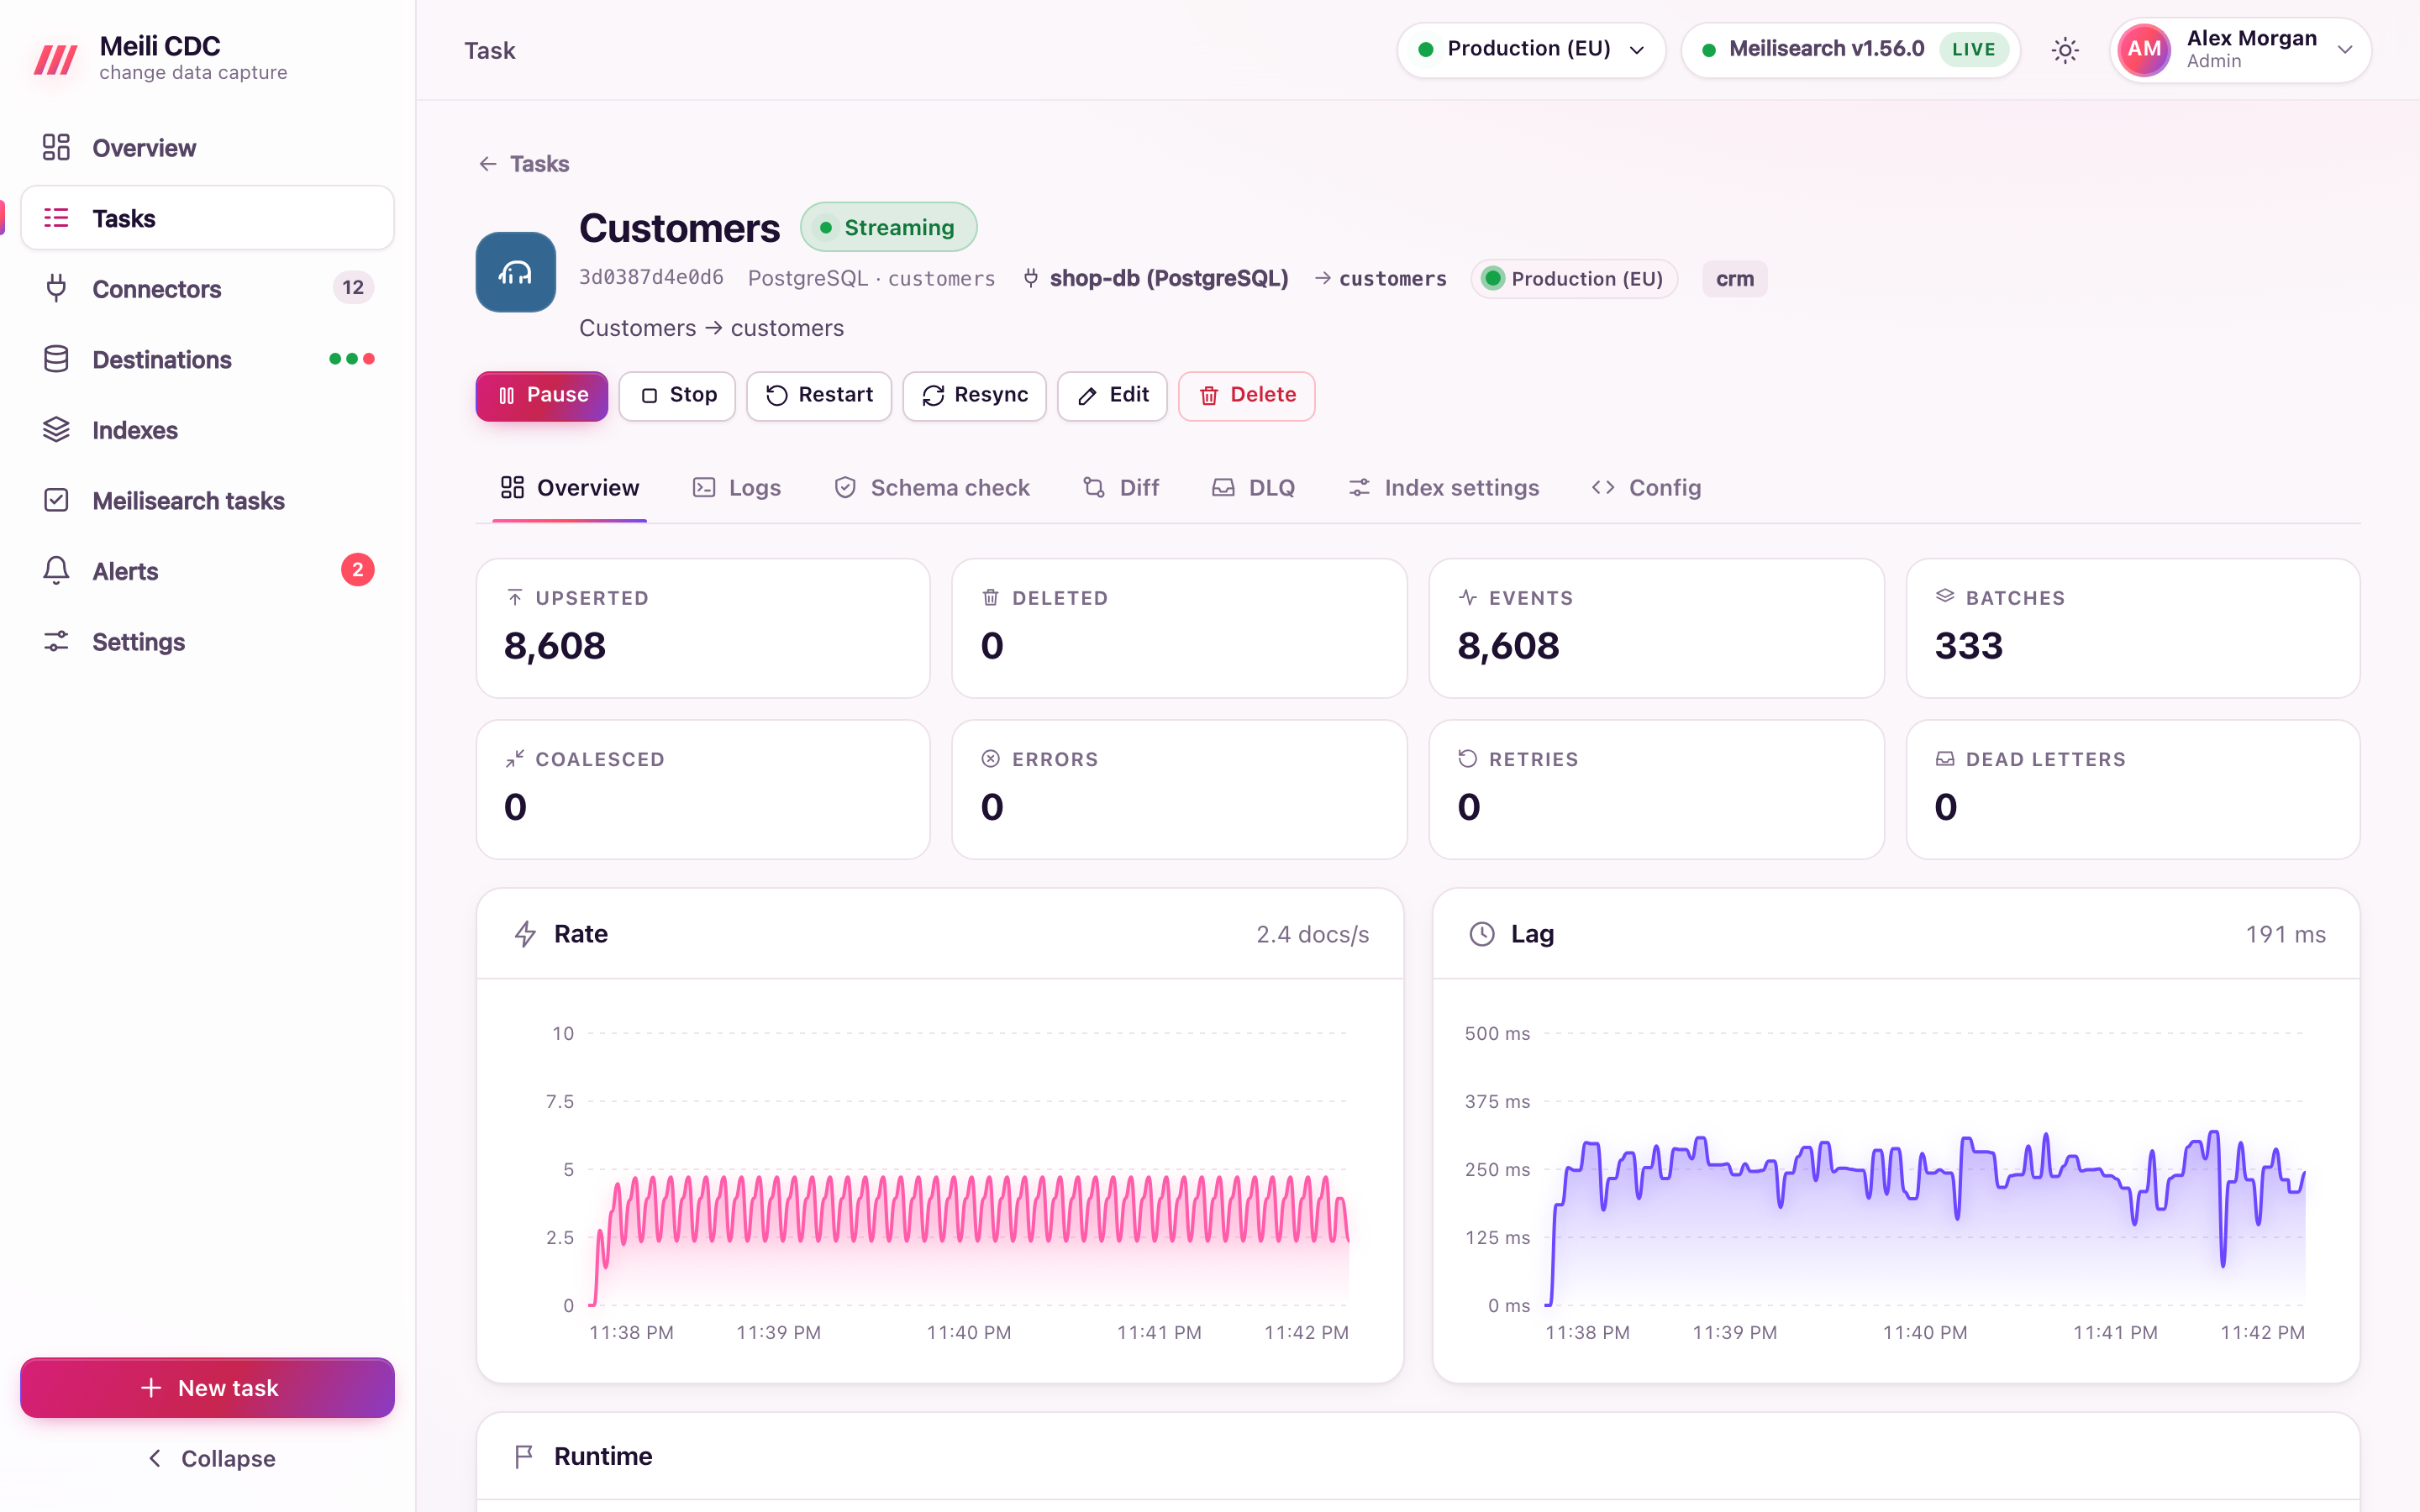Click the AM user avatar
Screen dimensions: 2420x1512
[x=2144, y=50]
